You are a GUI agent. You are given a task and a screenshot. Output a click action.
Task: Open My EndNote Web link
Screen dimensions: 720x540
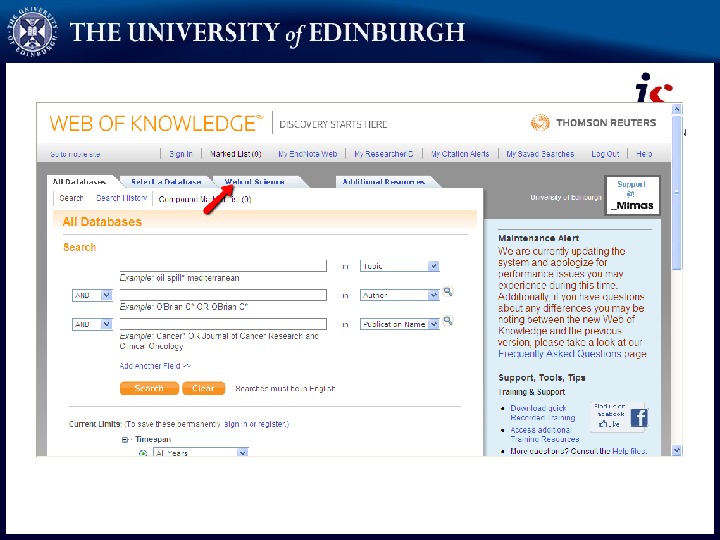pos(307,154)
